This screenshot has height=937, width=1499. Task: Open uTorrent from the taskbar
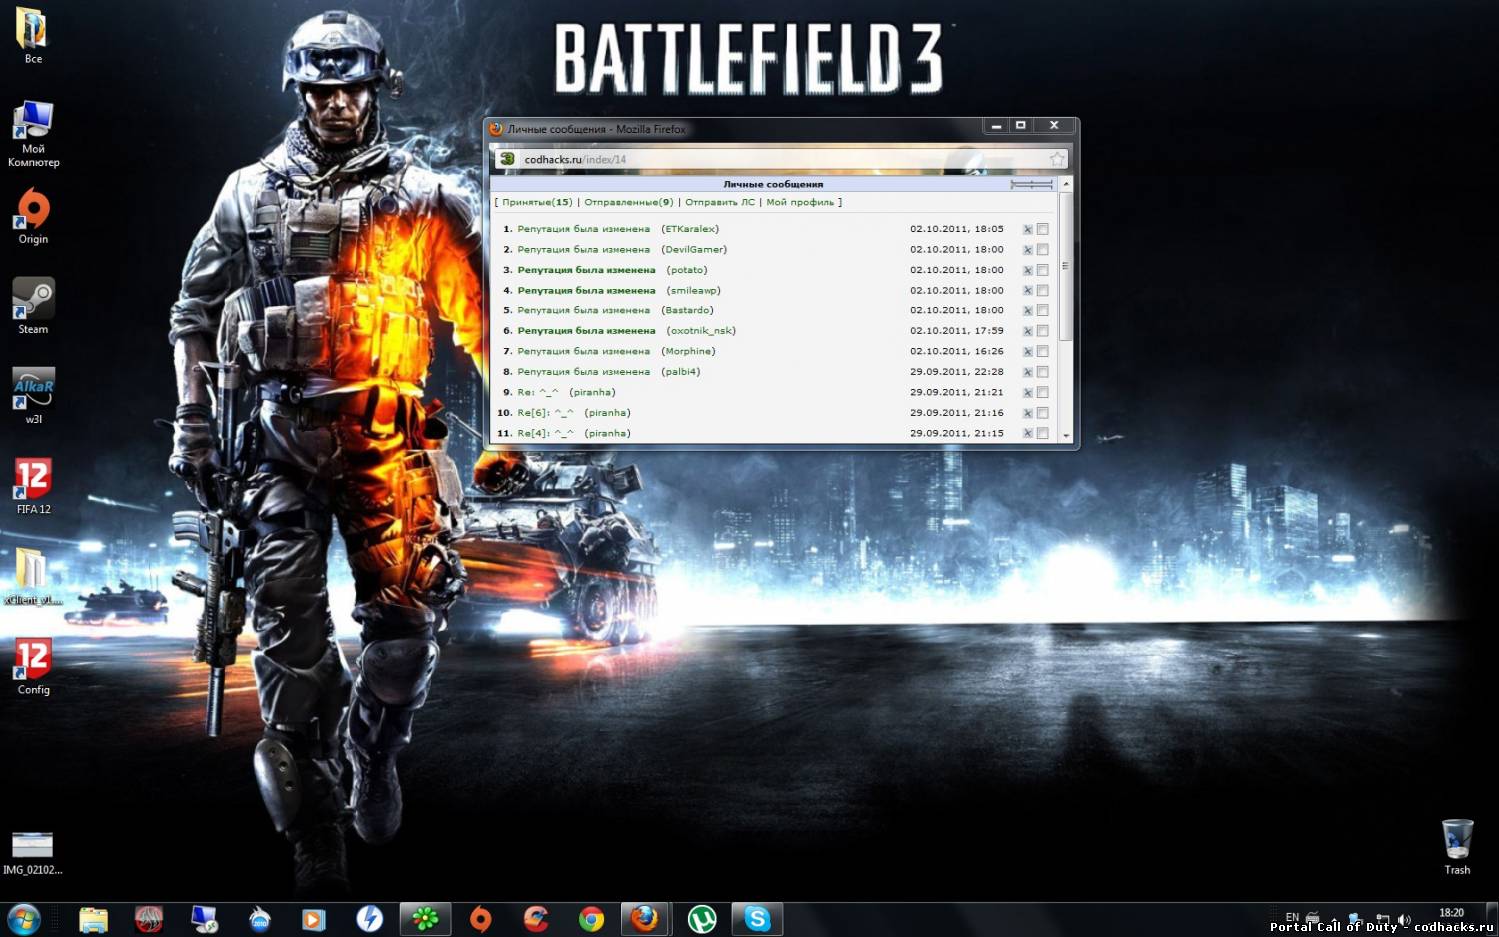click(x=702, y=919)
